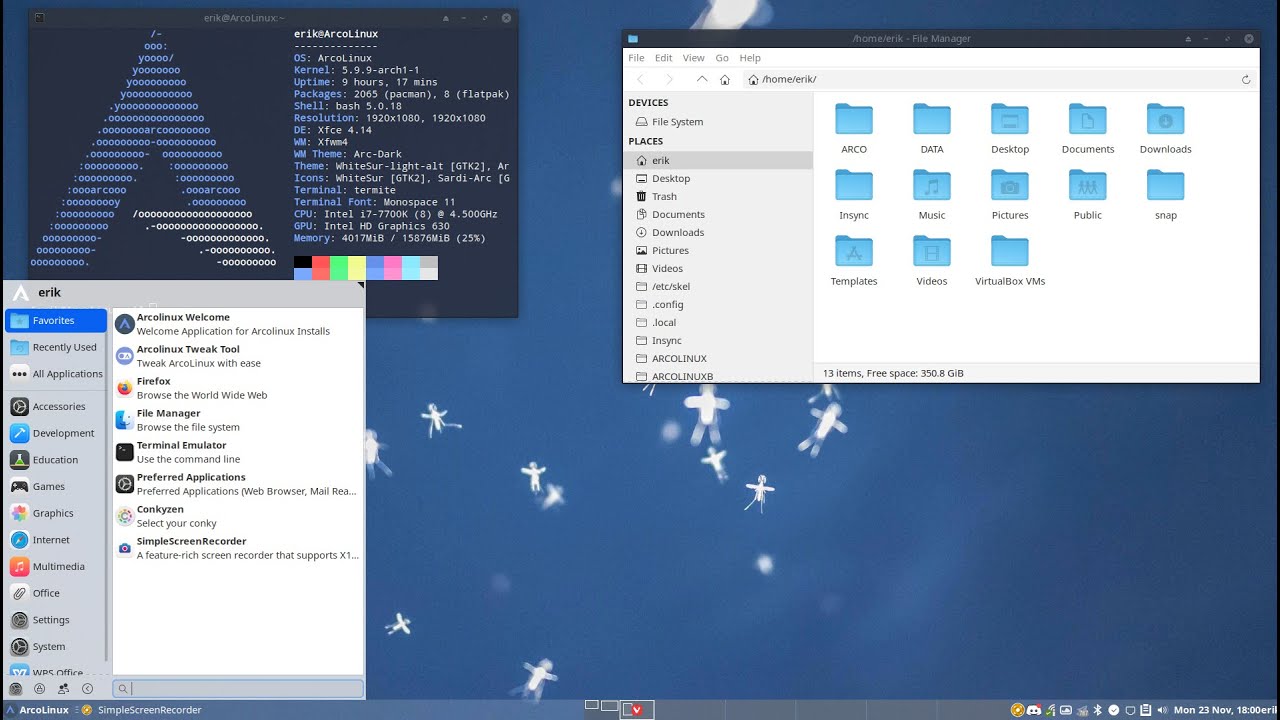Click the clipboard manager tray icon
Screen dimensions: 1280x720
point(1145,710)
